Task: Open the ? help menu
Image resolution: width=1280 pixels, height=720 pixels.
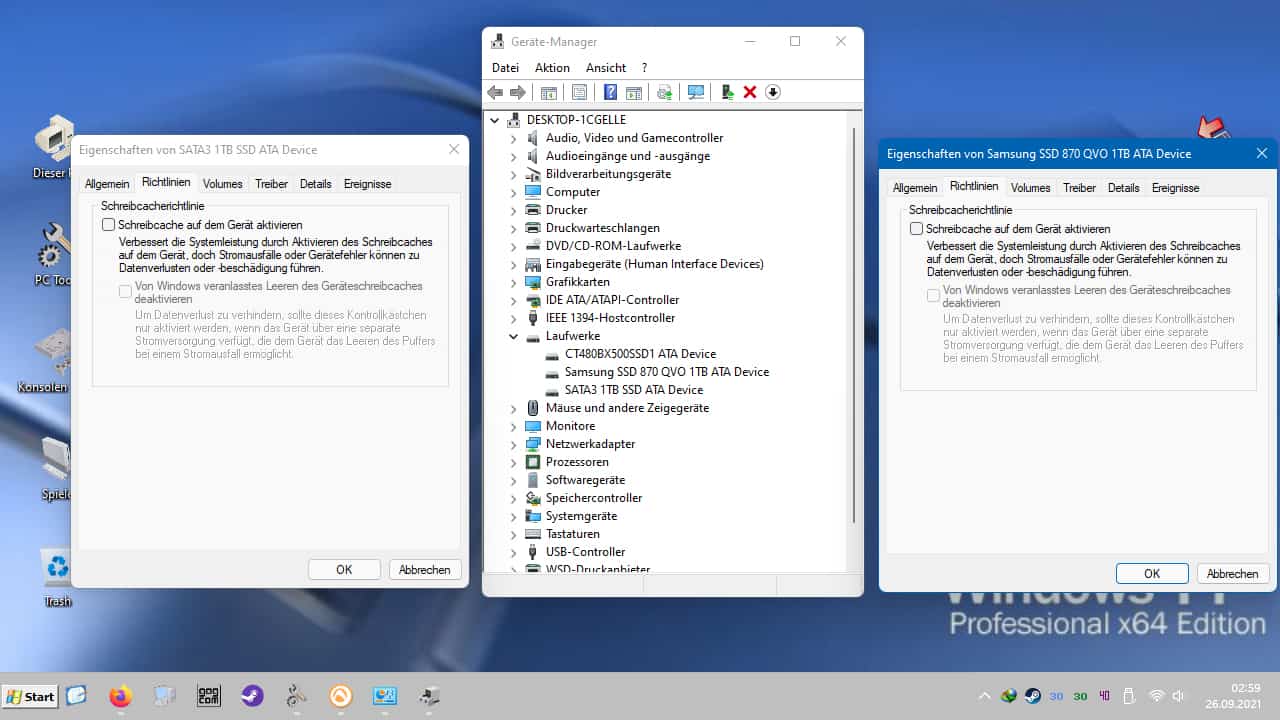Action: pyautogui.click(x=644, y=68)
